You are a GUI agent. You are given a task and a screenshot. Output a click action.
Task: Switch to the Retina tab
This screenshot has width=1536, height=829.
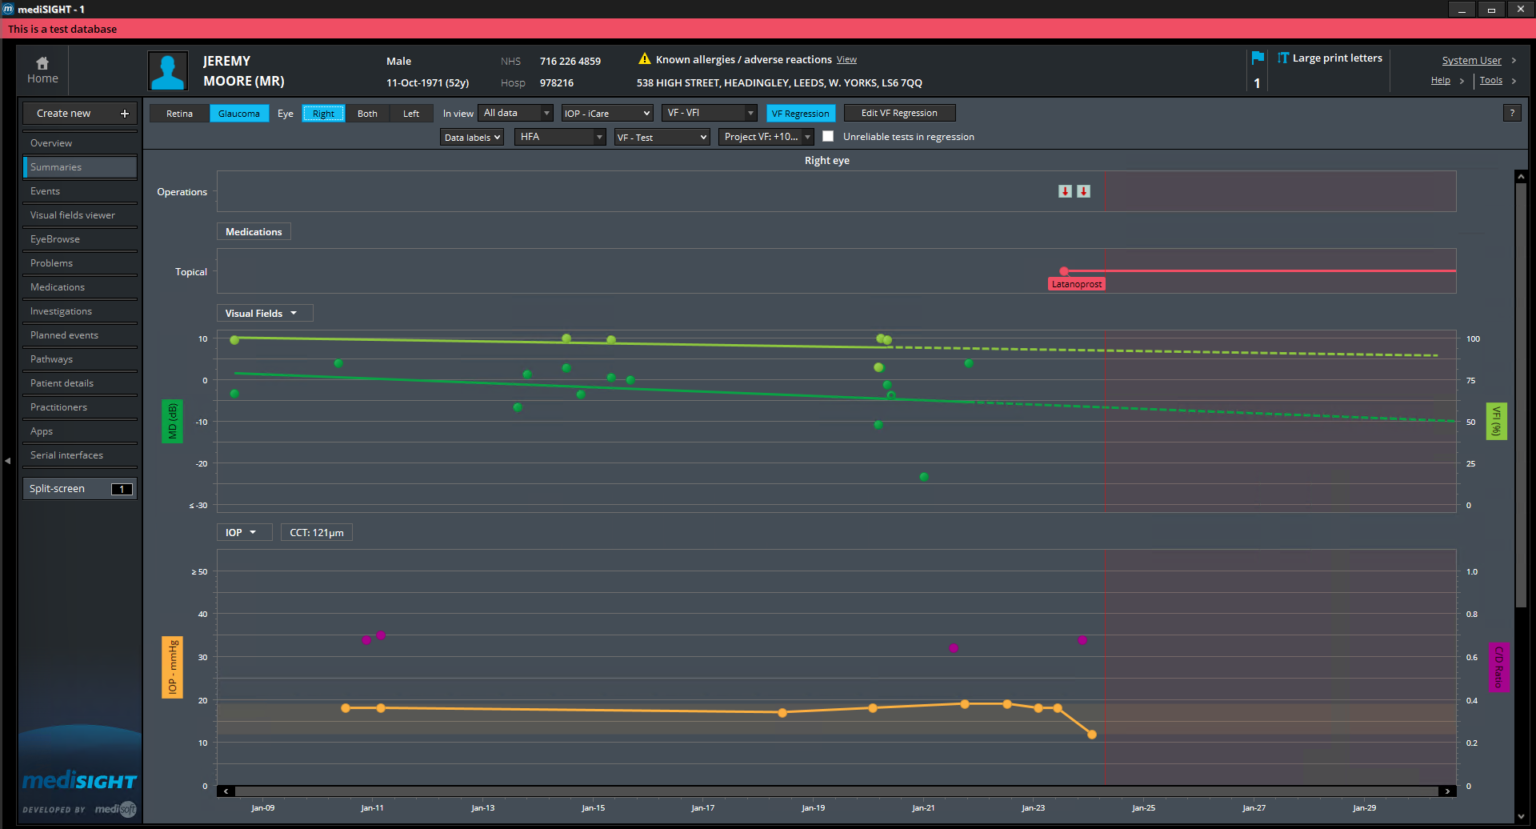click(180, 114)
